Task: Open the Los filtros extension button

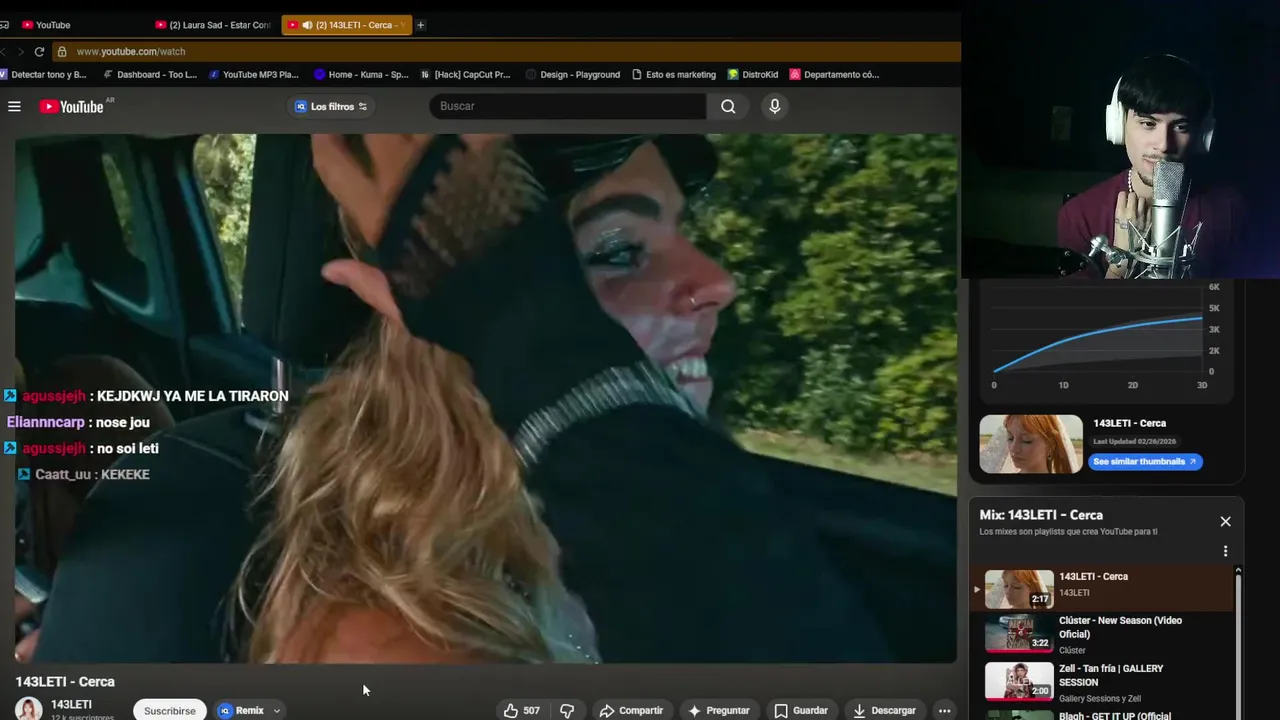Action: (x=331, y=106)
